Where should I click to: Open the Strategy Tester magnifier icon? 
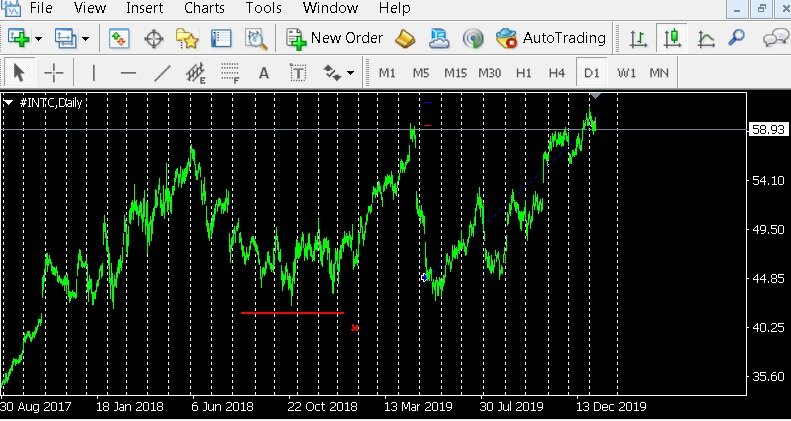pos(256,38)
